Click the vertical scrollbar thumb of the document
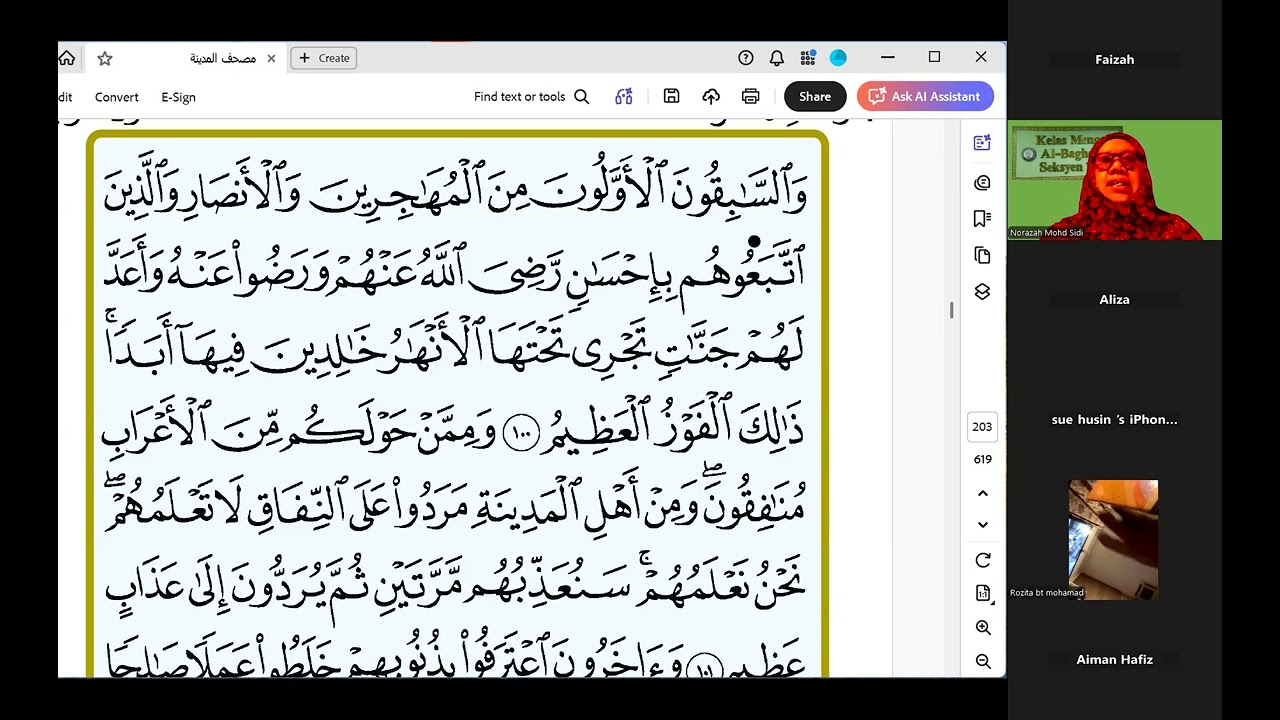Viewport: 1280px width, 720px height. [951, 310]
